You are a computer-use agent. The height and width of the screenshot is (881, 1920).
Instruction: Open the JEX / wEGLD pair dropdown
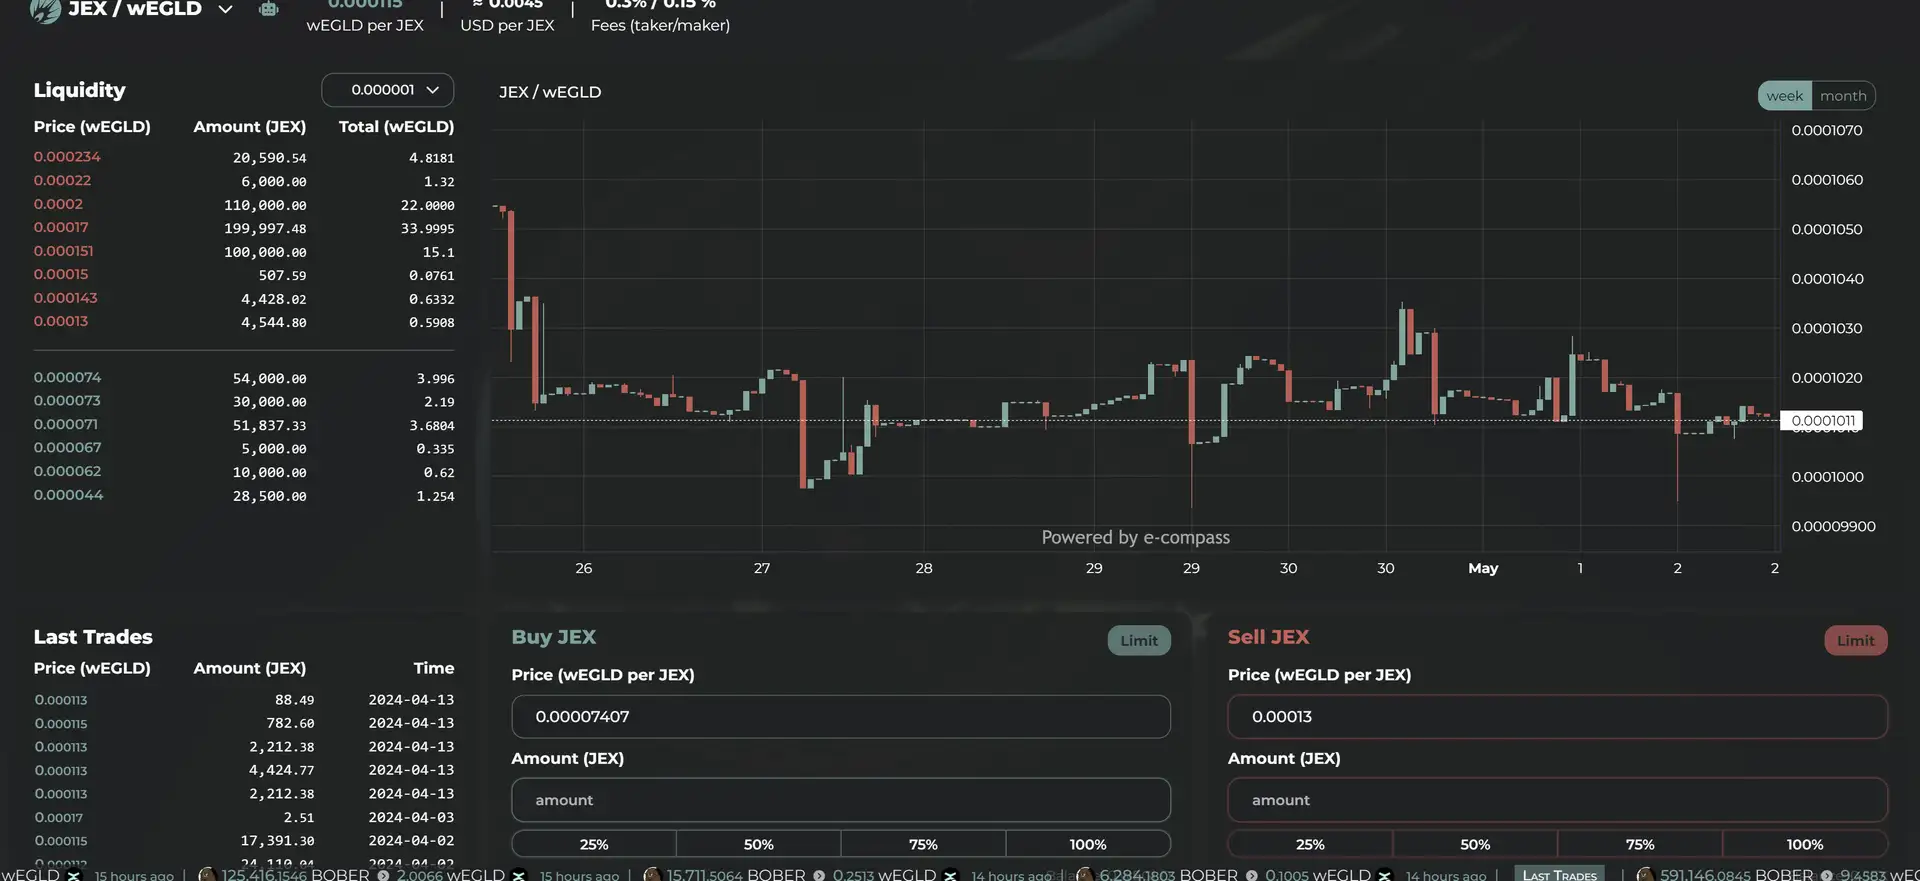[225, 10]
